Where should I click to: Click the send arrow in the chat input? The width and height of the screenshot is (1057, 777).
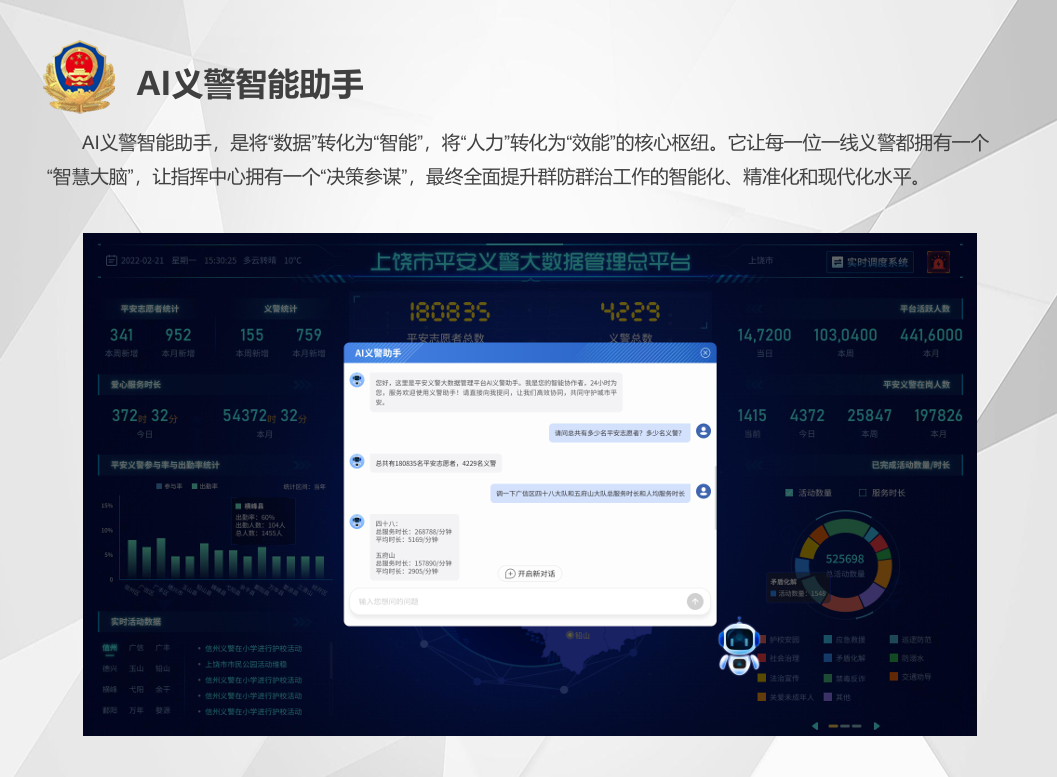[x=695, y=601]
